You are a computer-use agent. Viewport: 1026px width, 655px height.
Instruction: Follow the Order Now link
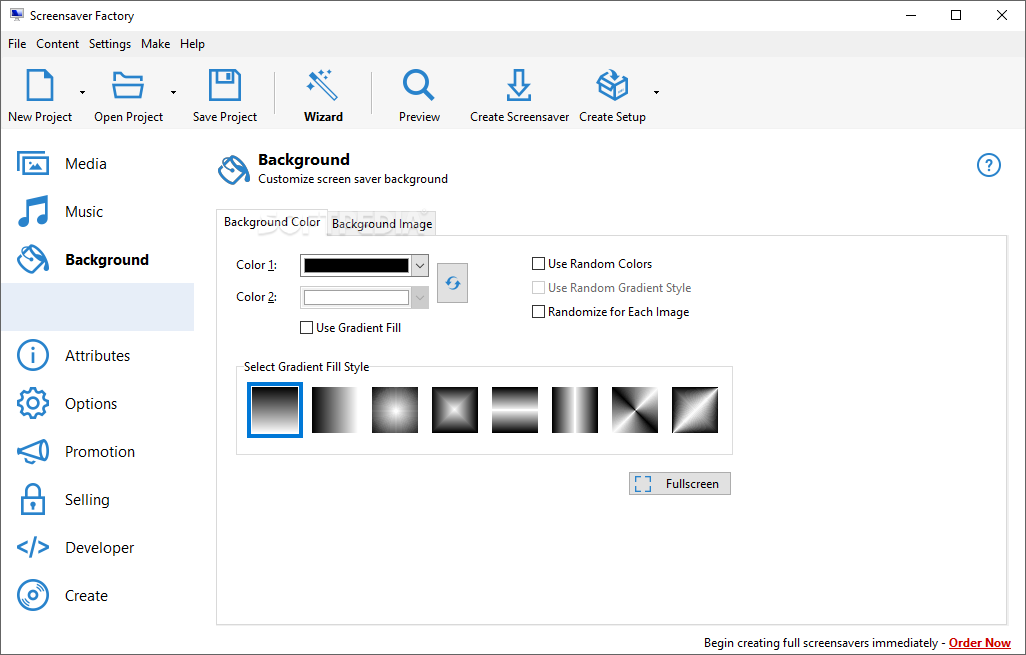coord(980,643)
